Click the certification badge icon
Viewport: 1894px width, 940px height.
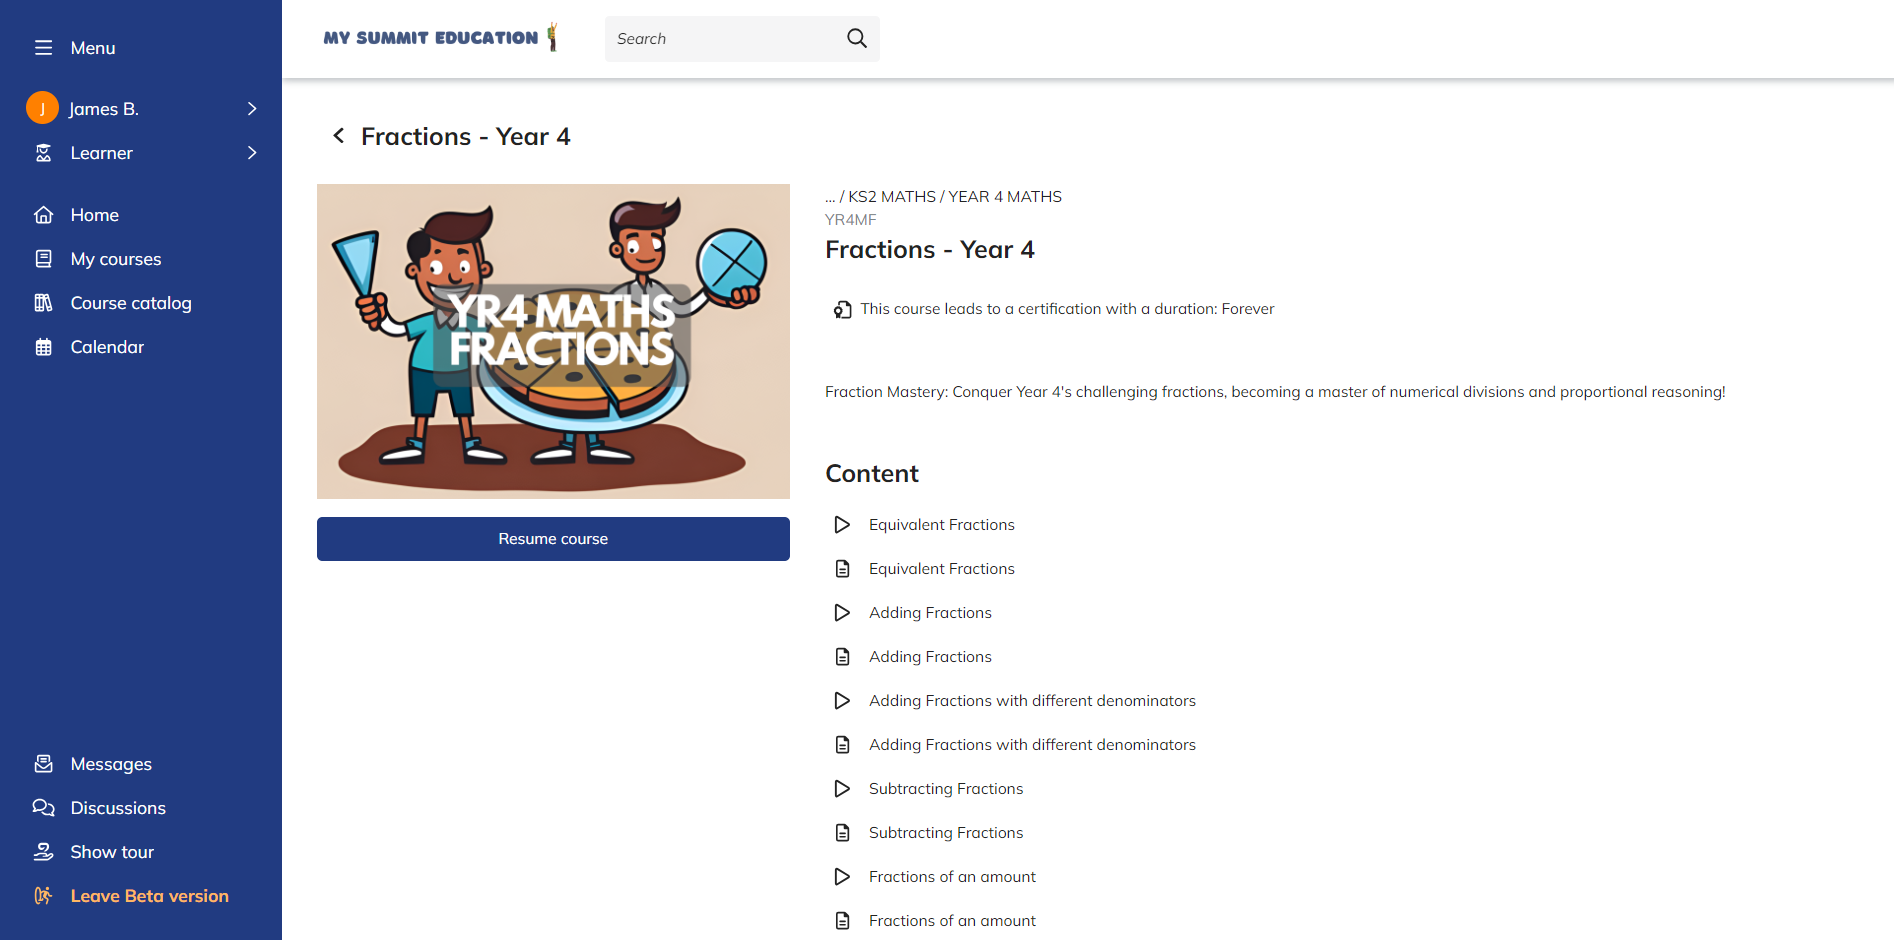(x=843, y=310)
